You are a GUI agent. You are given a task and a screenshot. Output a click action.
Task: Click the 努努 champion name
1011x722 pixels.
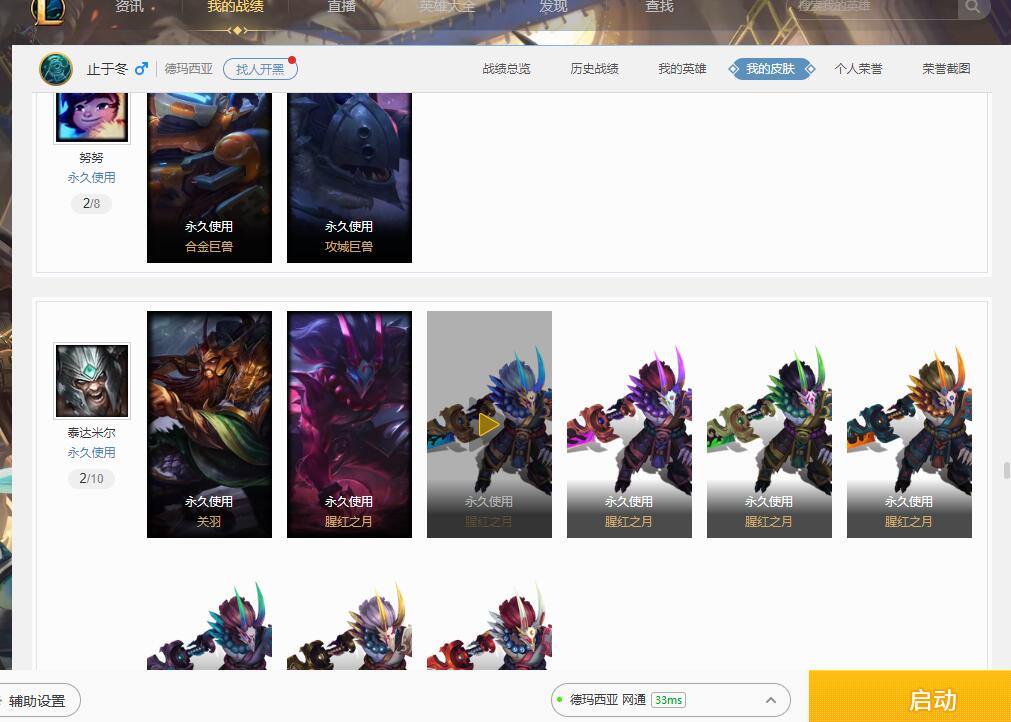(x=92, y=158)
